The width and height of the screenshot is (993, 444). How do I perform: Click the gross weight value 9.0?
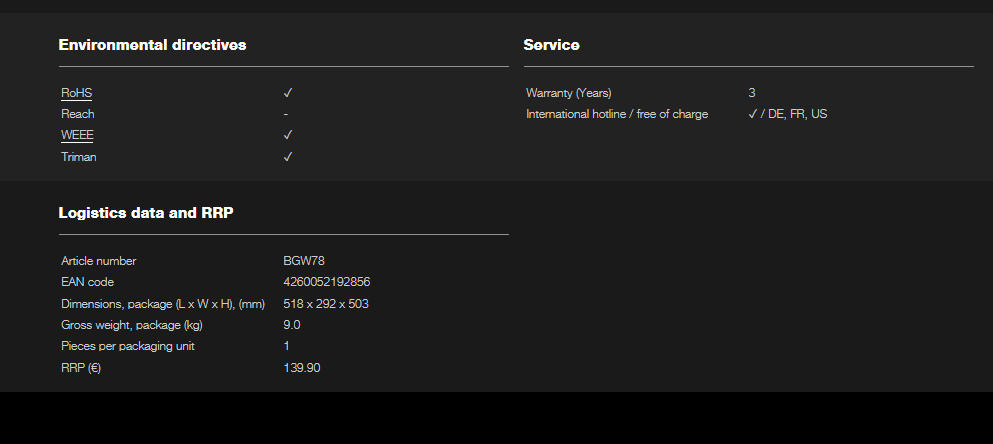click(292, 325)
